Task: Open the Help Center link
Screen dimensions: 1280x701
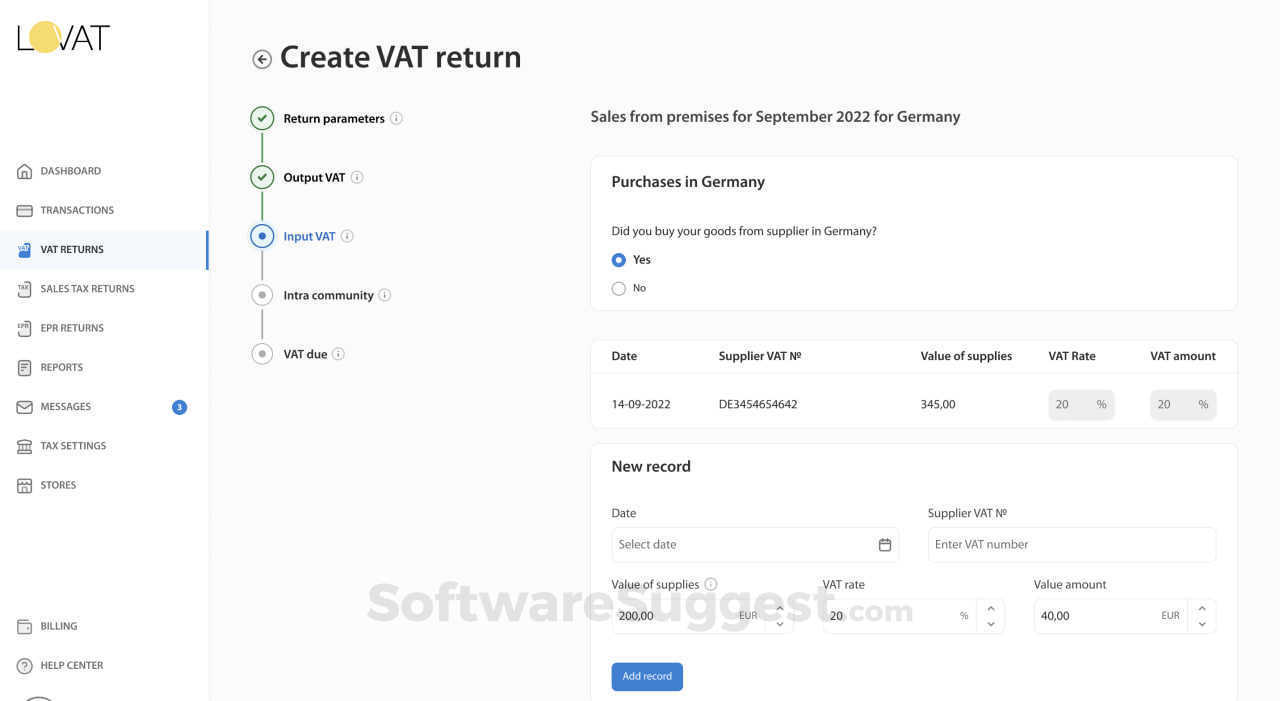Action: click(x=71, y=666)
